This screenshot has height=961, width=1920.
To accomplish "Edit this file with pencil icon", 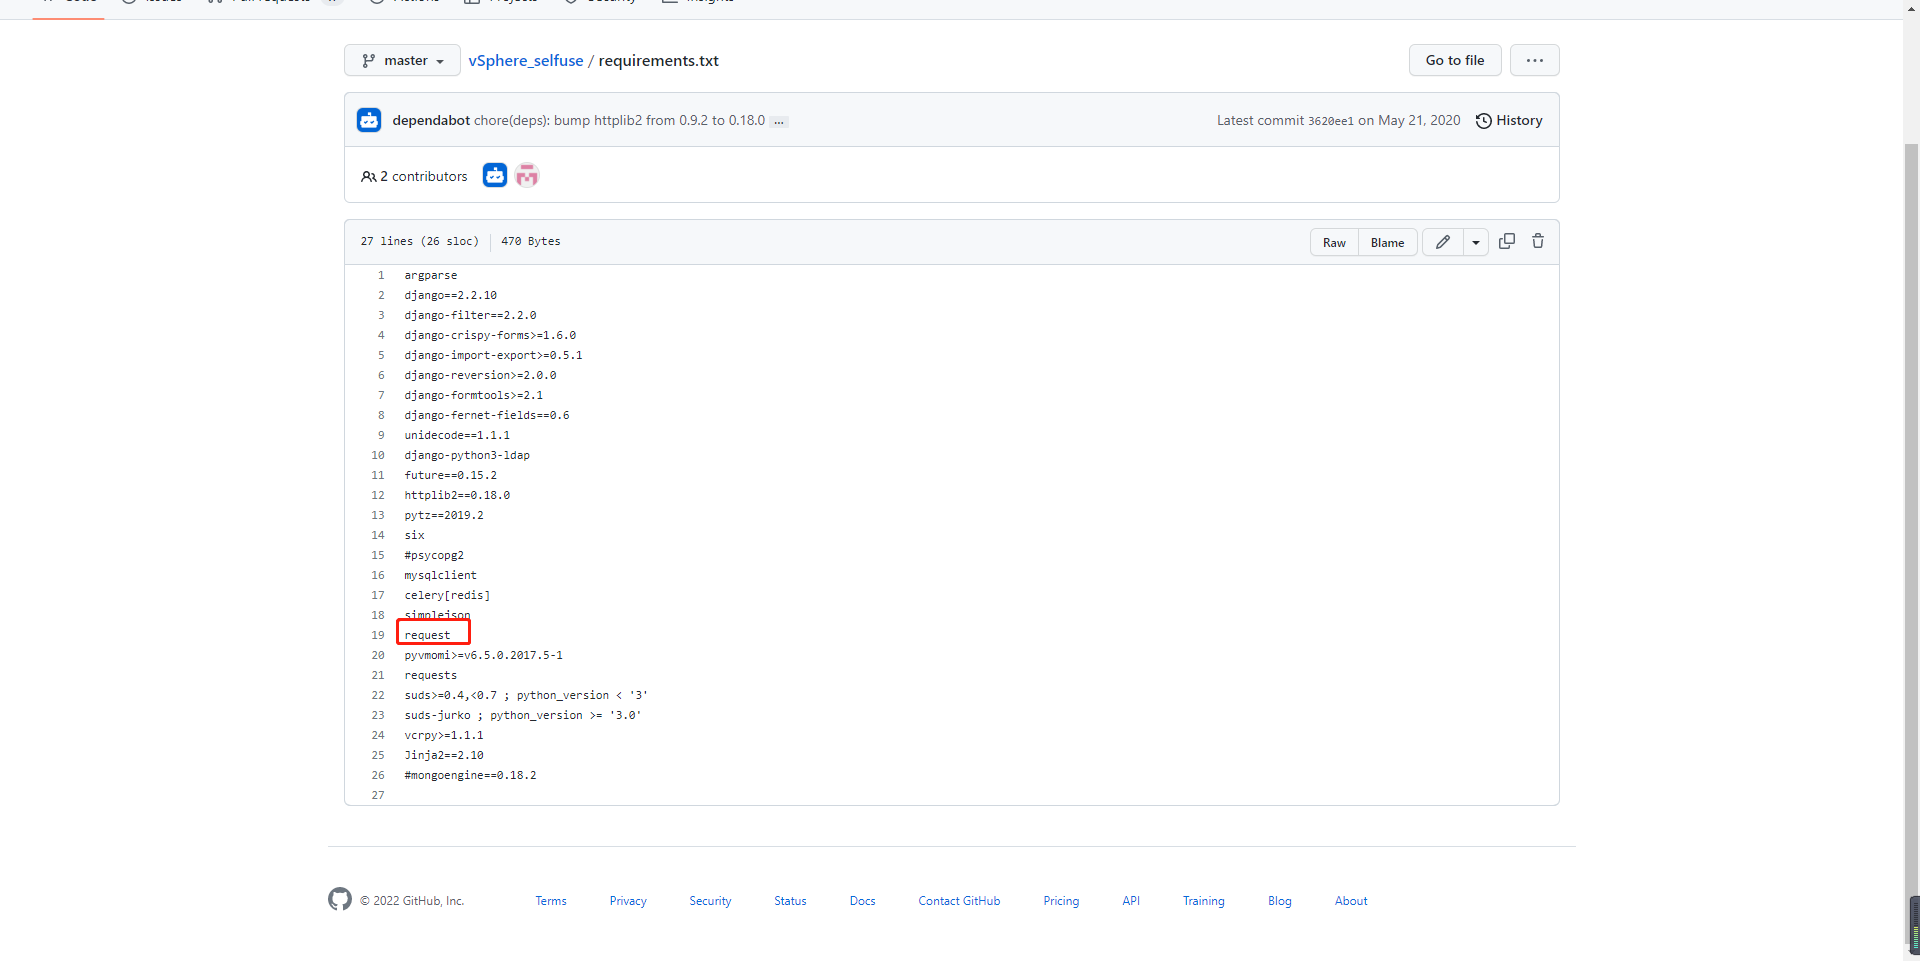I will (x=1442, y=242).
